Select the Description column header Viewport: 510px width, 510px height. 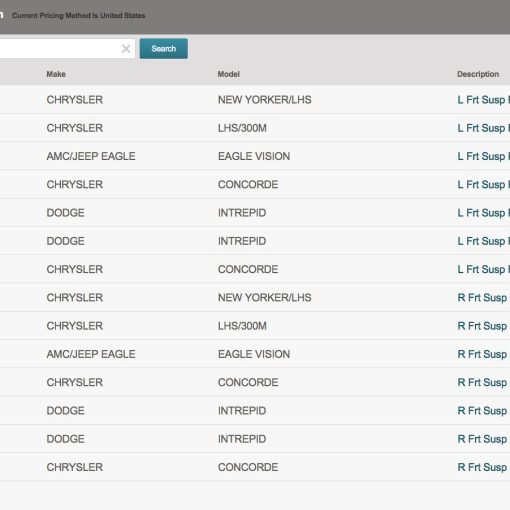click(x=478, y=74)
